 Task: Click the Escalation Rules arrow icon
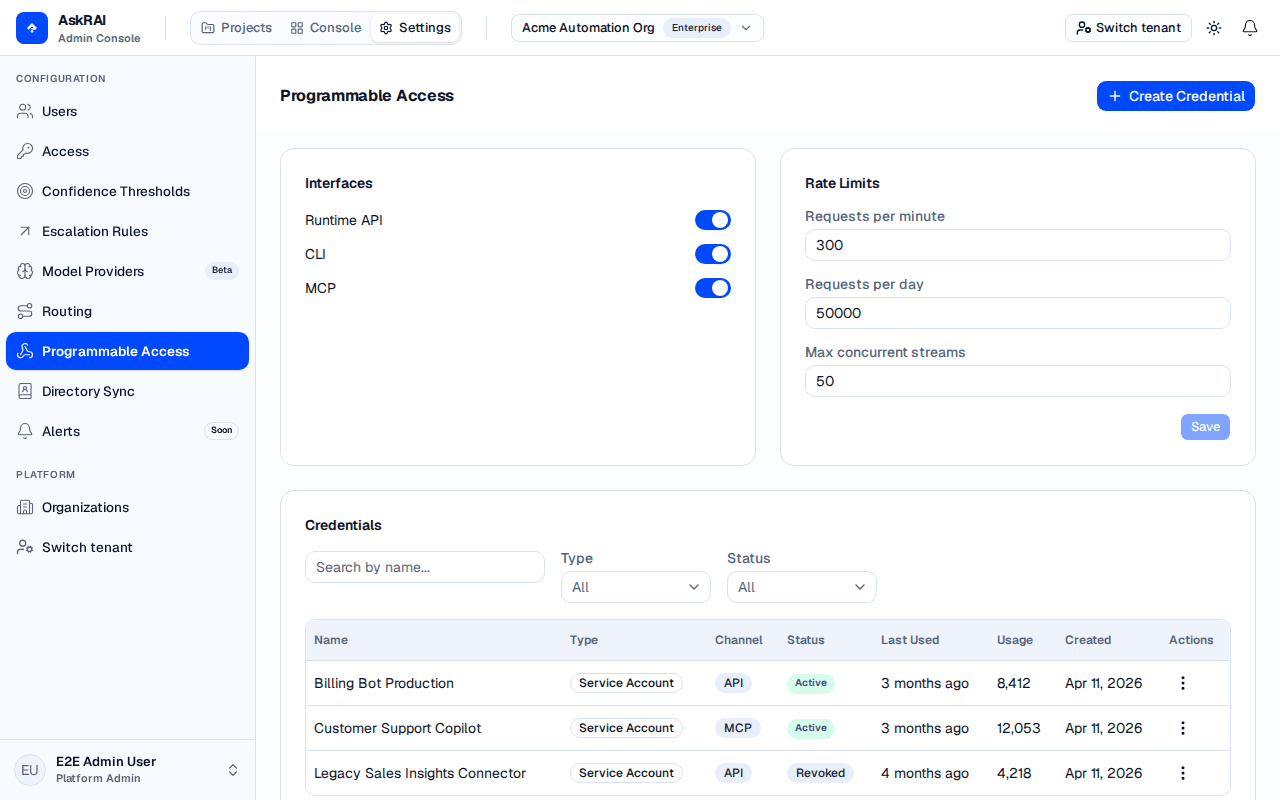point(25,231)
